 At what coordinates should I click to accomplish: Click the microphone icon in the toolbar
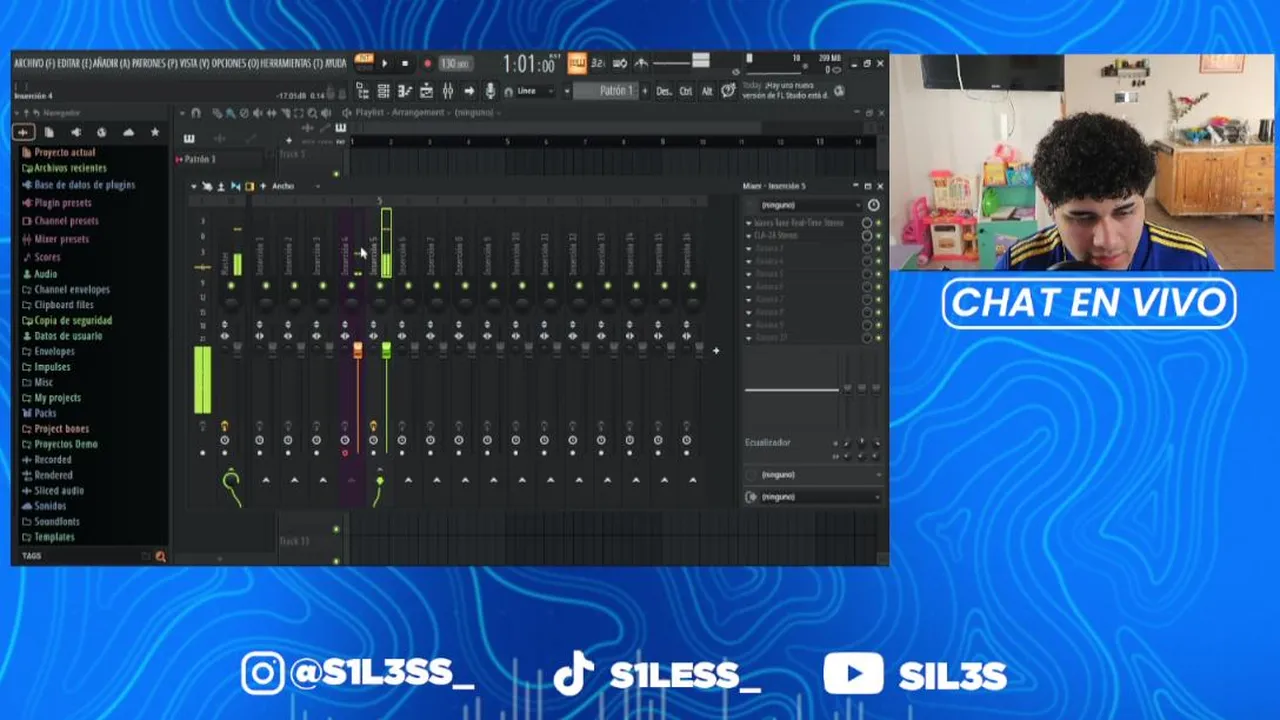[490, 91]
